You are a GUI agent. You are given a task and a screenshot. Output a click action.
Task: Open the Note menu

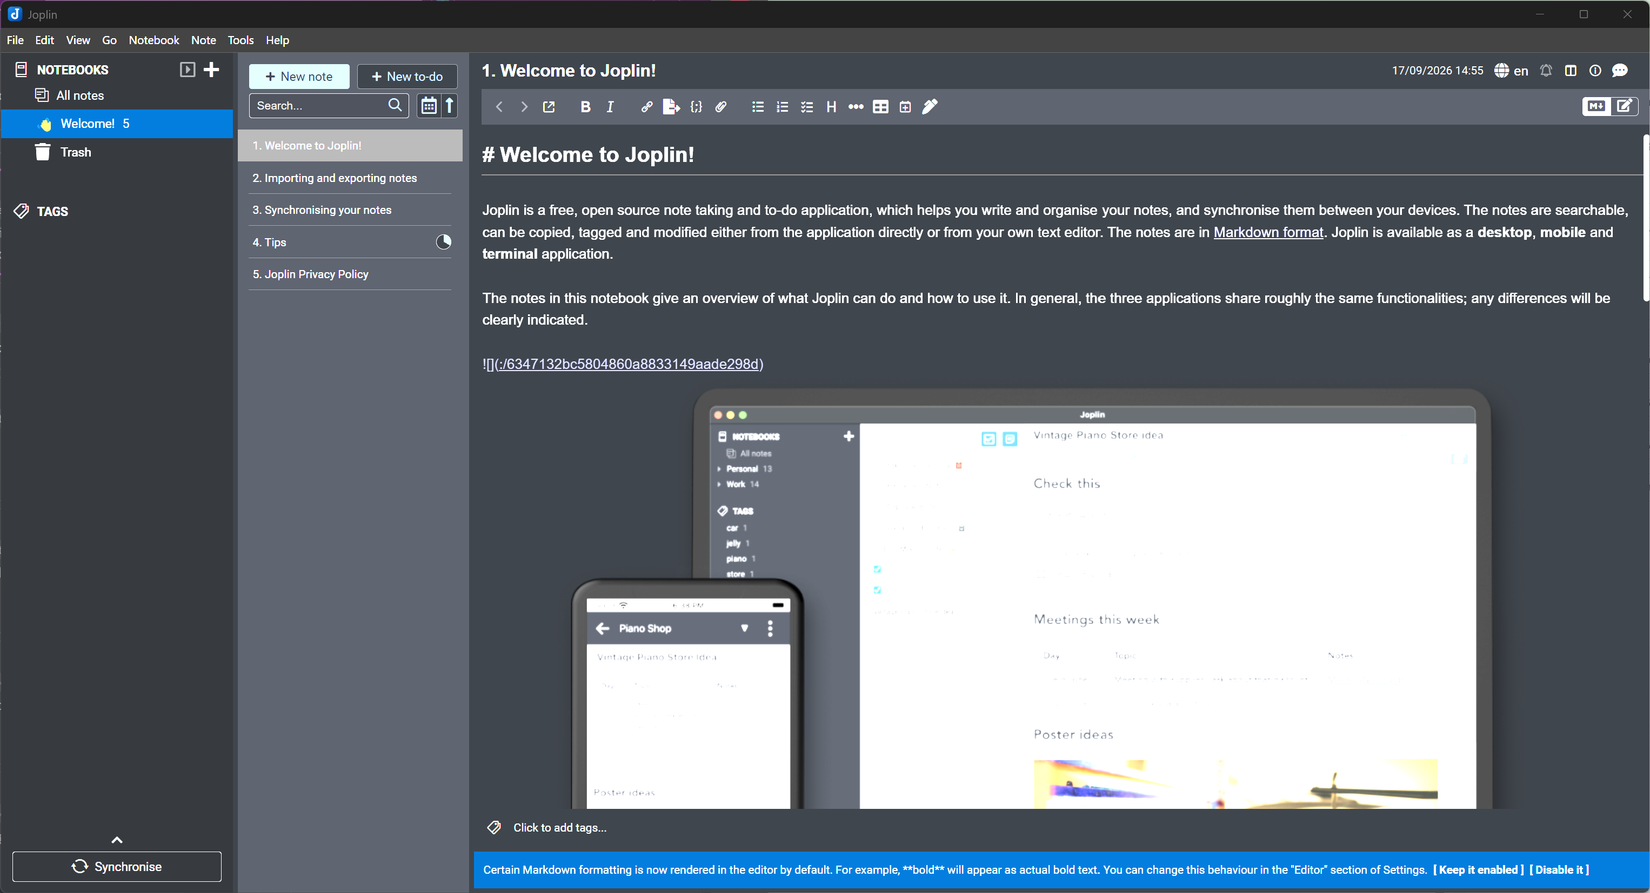(x=203, y=41)
